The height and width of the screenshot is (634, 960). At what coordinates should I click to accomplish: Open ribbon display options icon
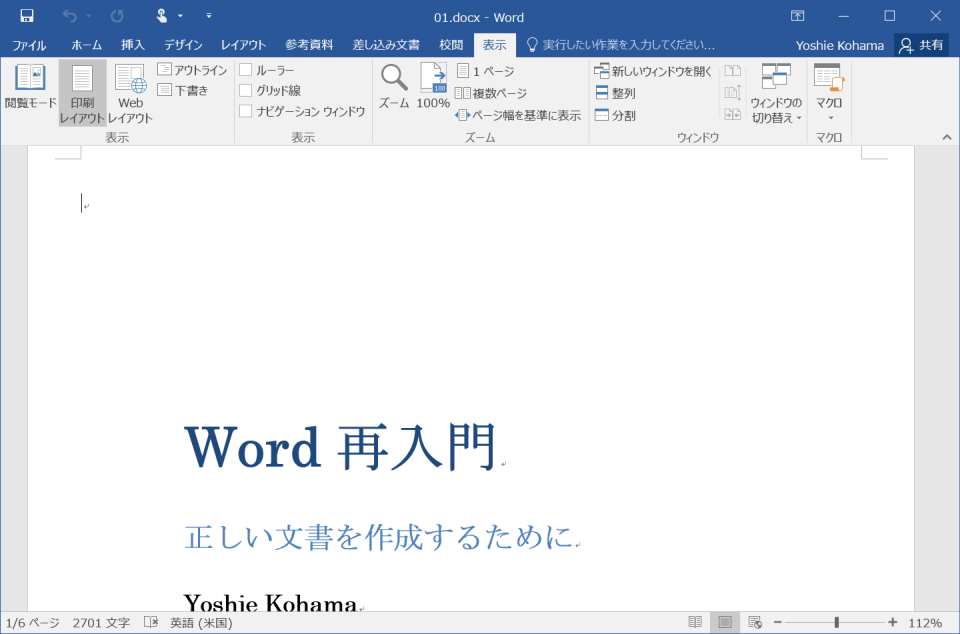click(797, 17)
